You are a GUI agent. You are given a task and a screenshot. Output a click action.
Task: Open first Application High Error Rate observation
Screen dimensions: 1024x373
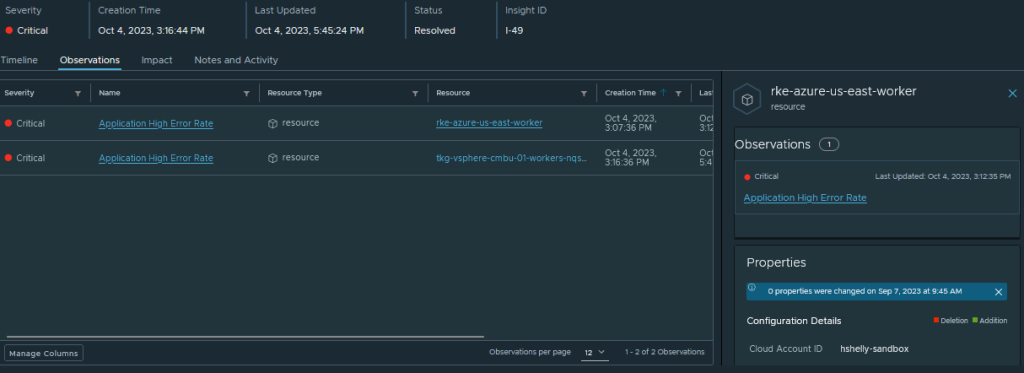[x=156, y=123]
